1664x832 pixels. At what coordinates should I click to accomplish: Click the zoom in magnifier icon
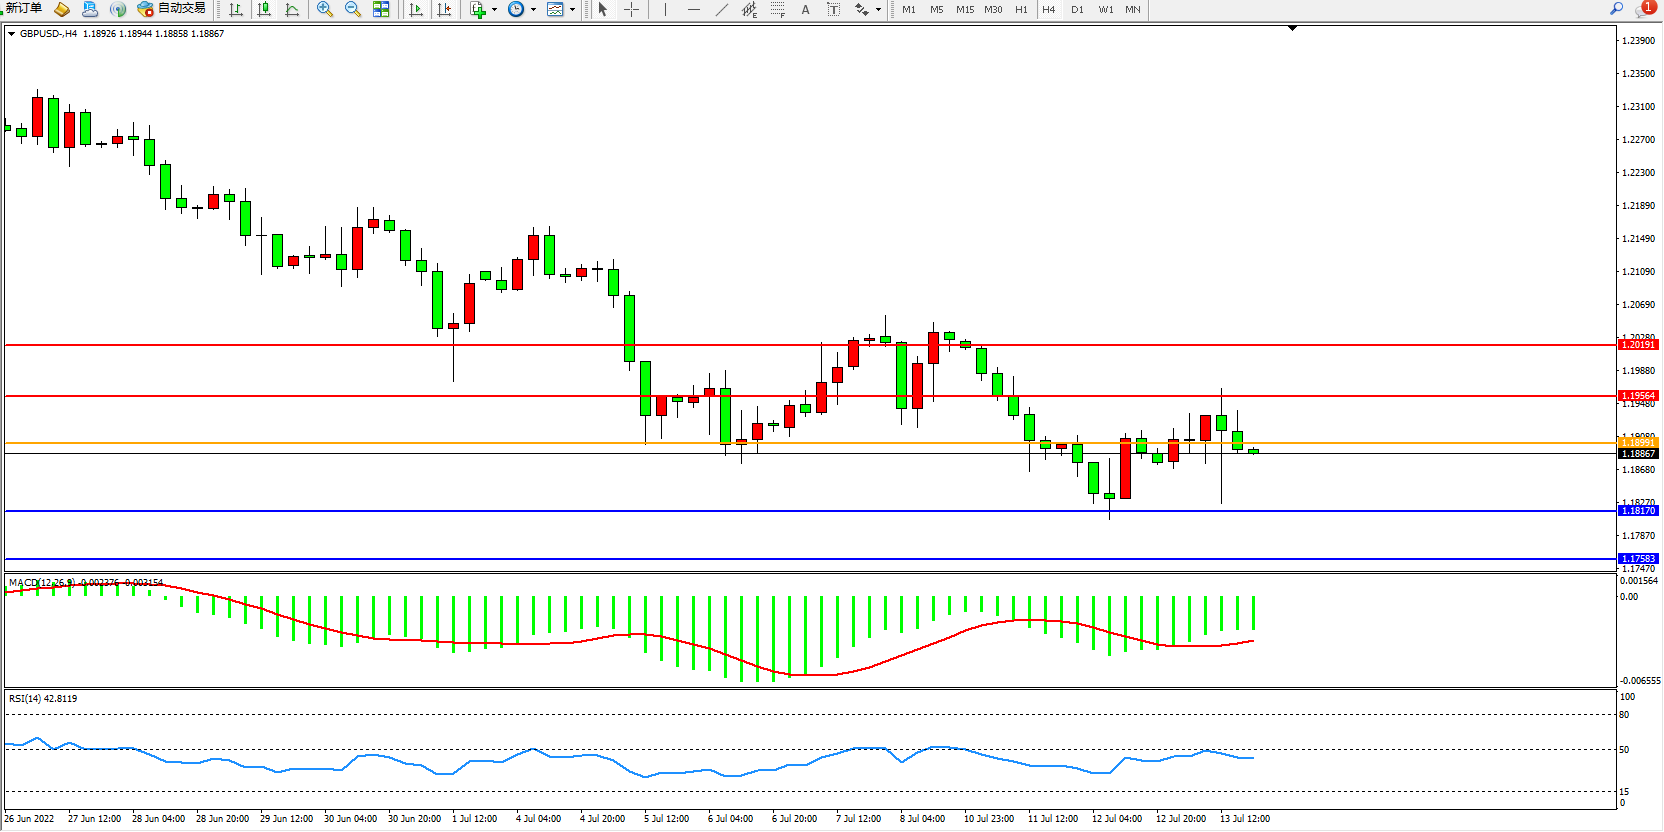(x=325, y=9)
